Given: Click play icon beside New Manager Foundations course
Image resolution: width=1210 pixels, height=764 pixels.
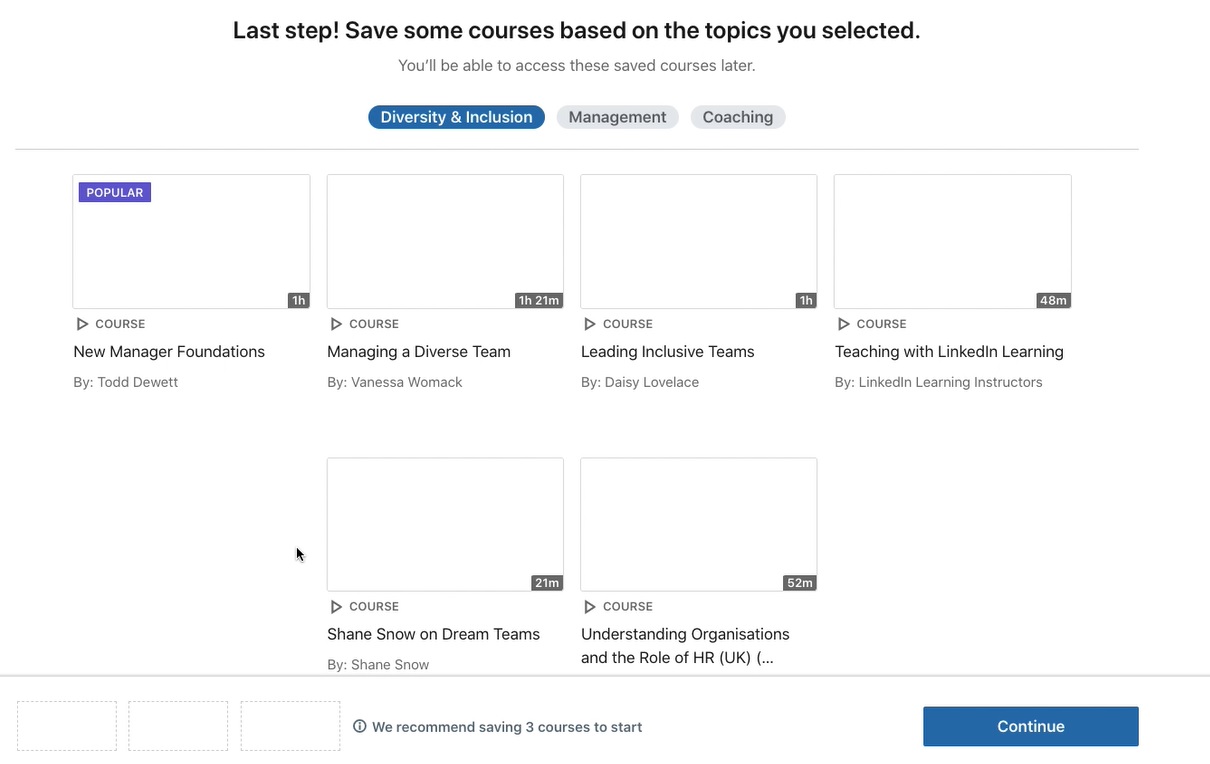Looking at the screenshot, I should (x=82, y=324).
